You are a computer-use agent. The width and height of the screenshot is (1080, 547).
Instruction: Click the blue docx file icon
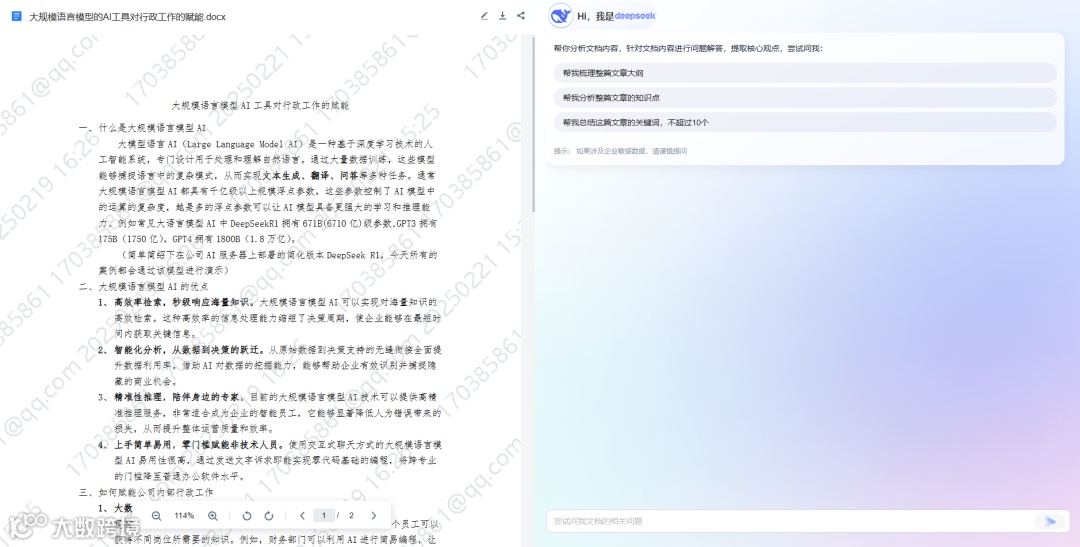tap(17, 16)
